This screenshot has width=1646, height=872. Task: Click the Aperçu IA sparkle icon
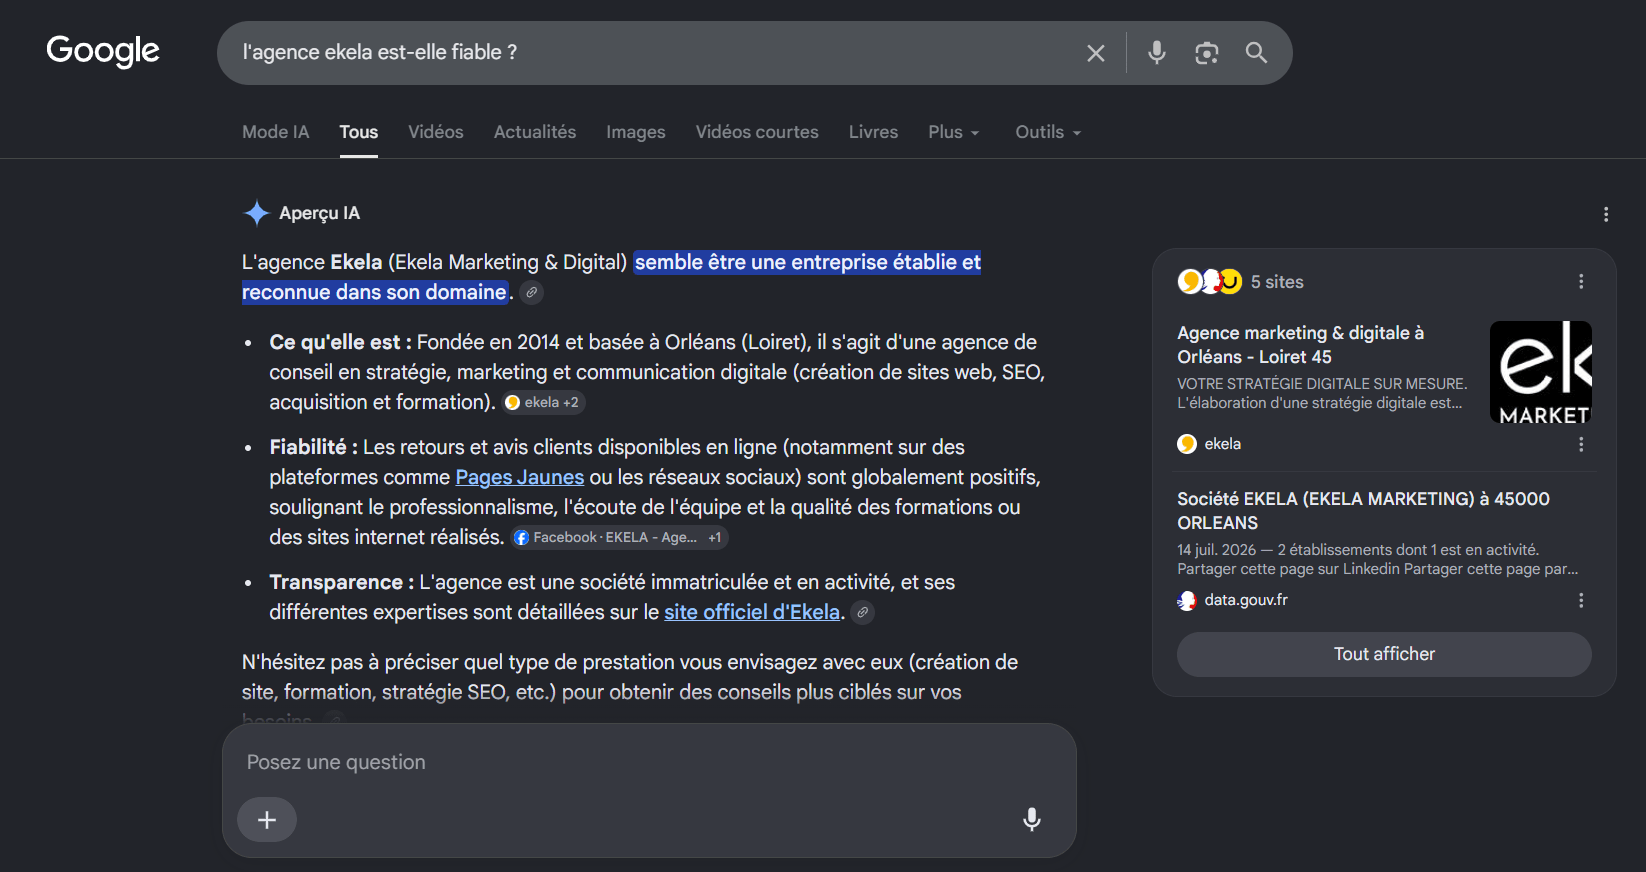(x=257, y=213)
